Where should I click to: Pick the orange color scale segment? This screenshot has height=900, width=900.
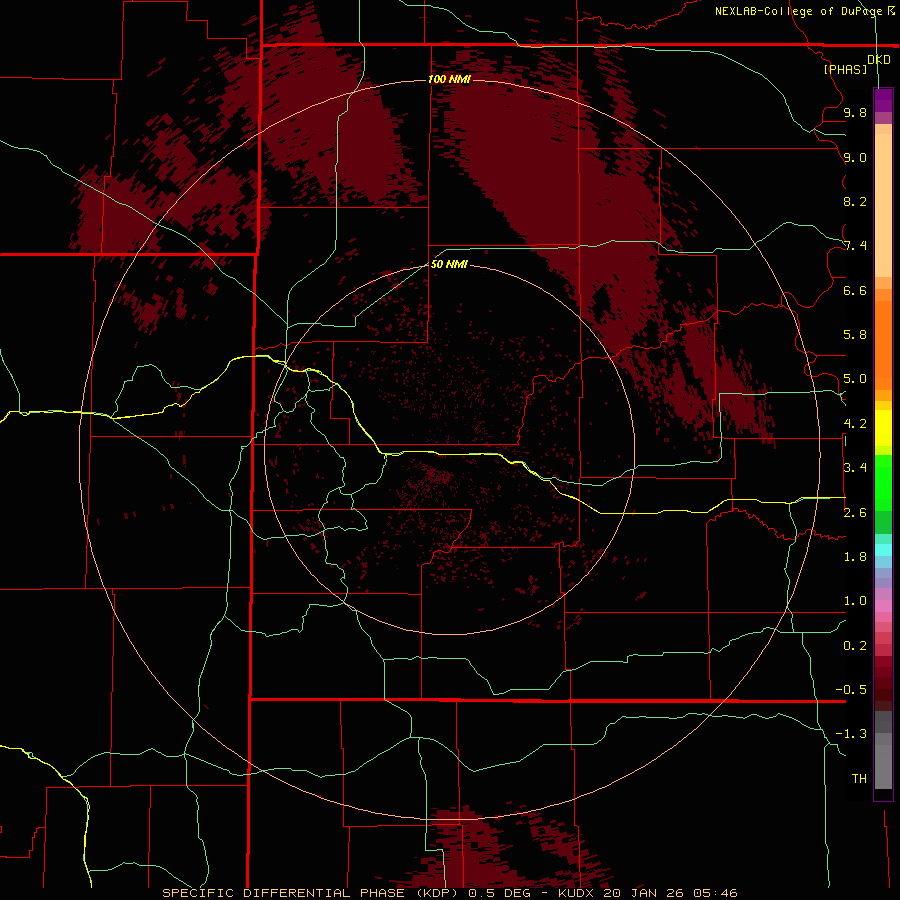[x=883, y=344]
